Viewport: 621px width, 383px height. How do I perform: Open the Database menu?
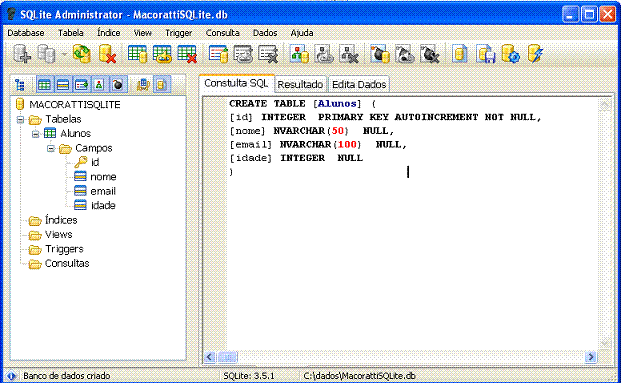point(26,33)
